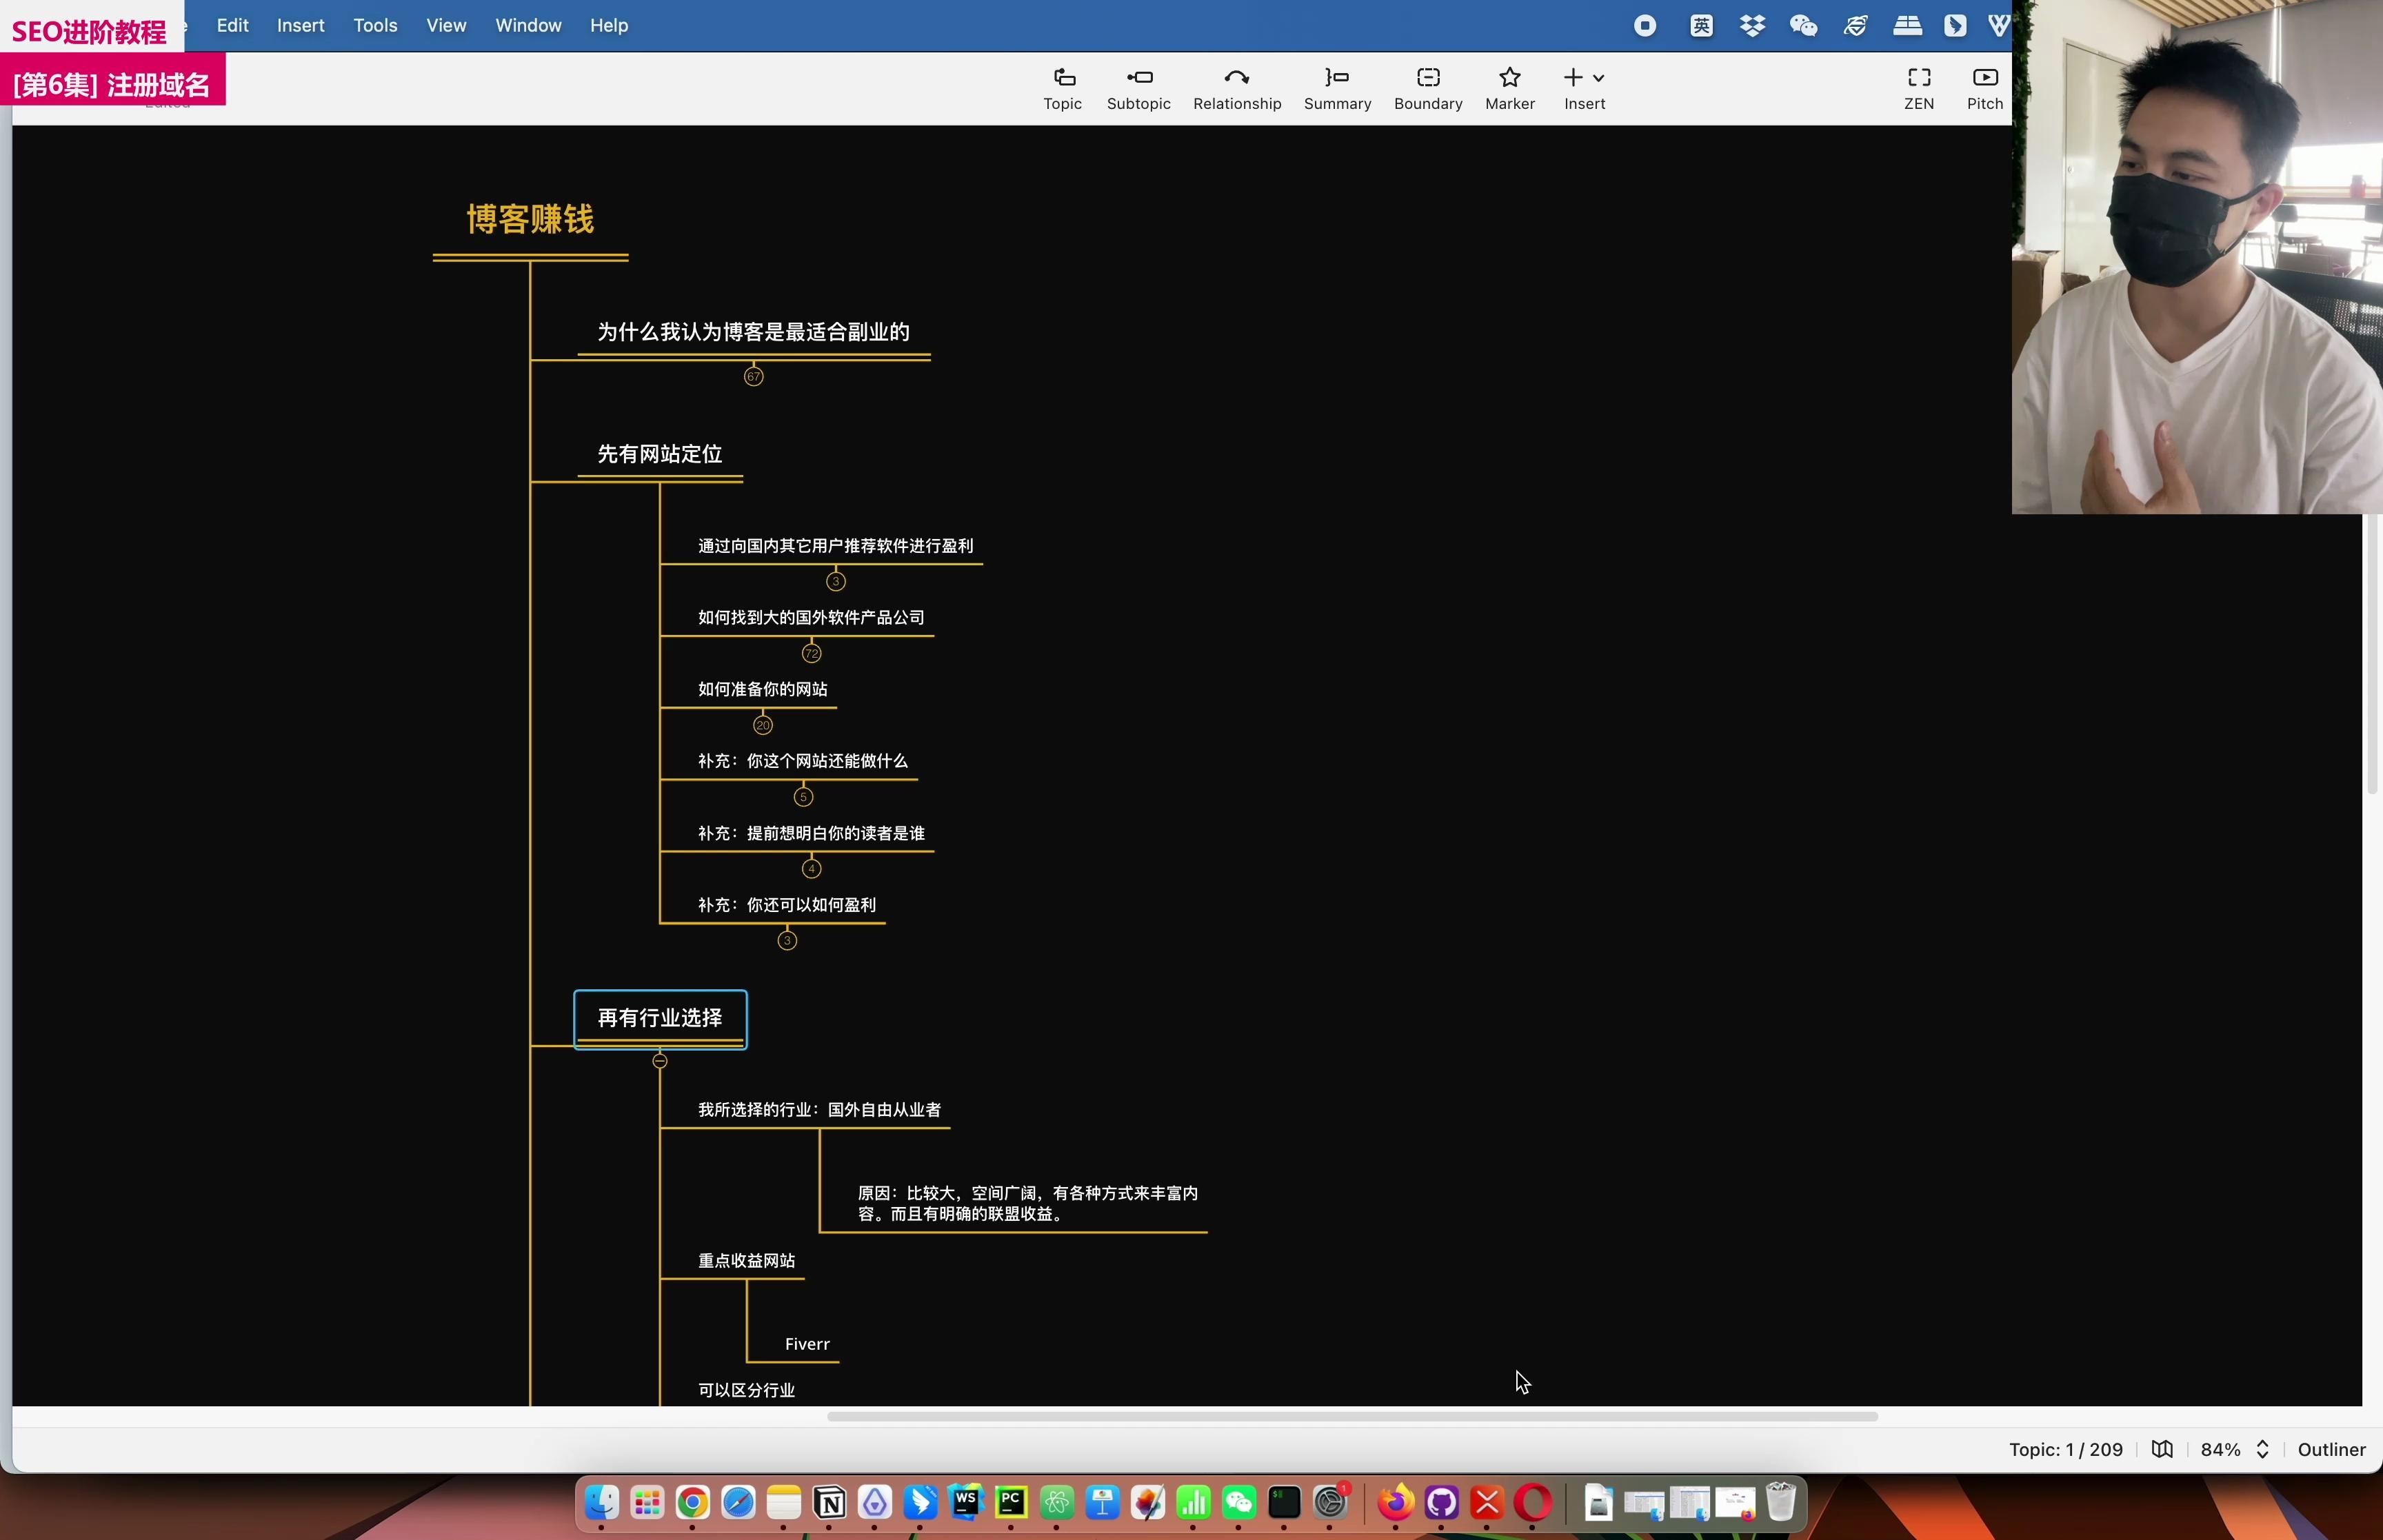Add a Summary to topics
This screenshot has width=2383, height=1540.
coord(1337,89)
